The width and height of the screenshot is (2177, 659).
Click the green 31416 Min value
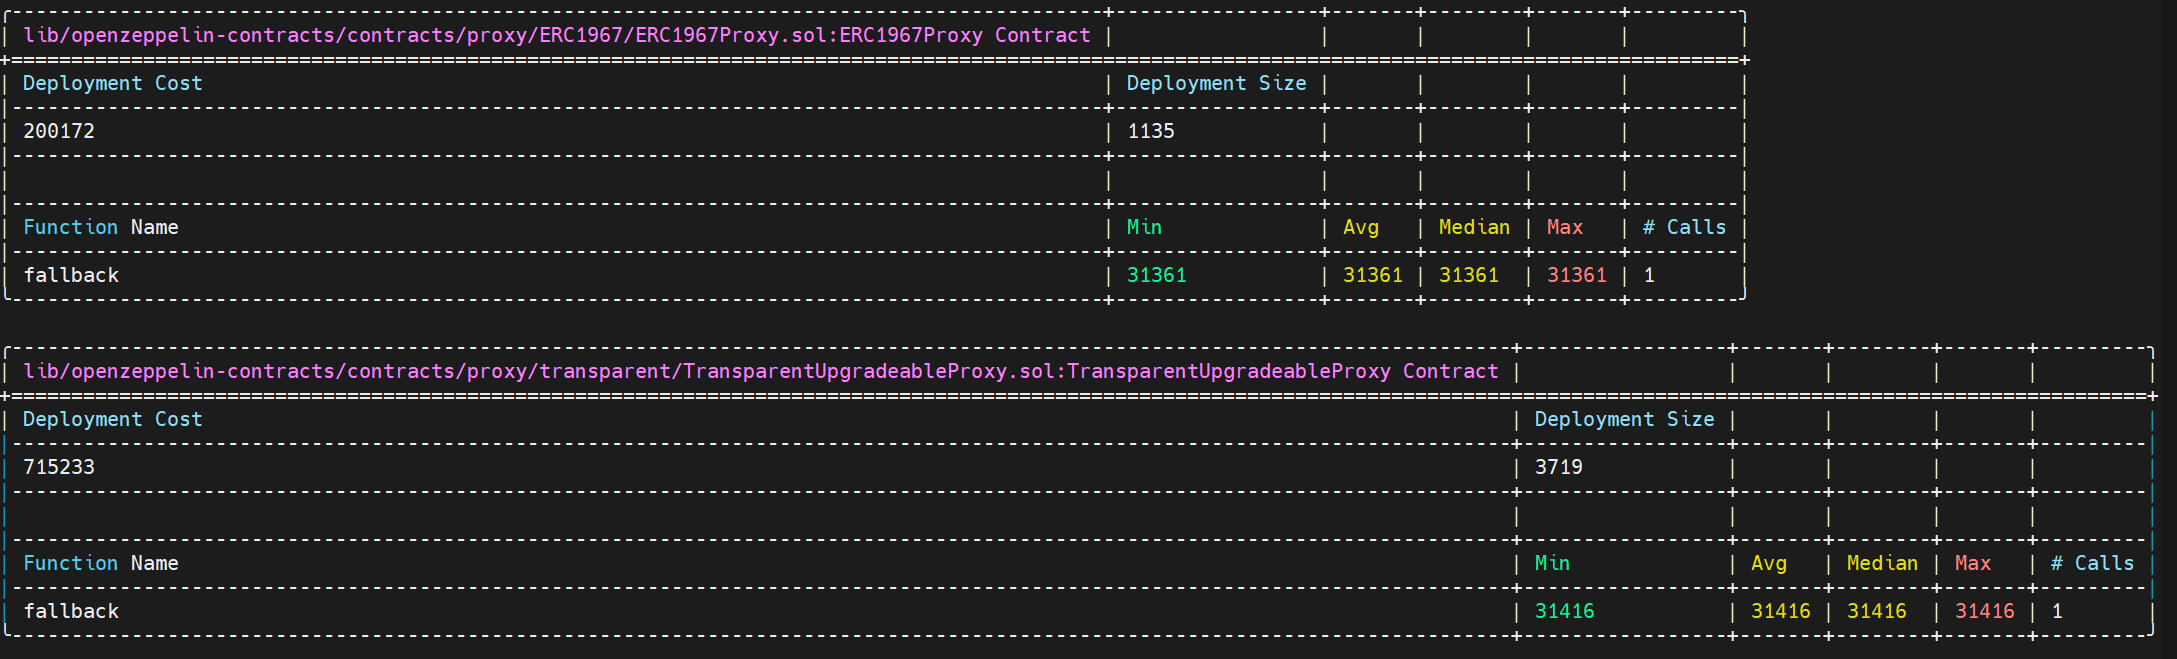coord(1565,611)
